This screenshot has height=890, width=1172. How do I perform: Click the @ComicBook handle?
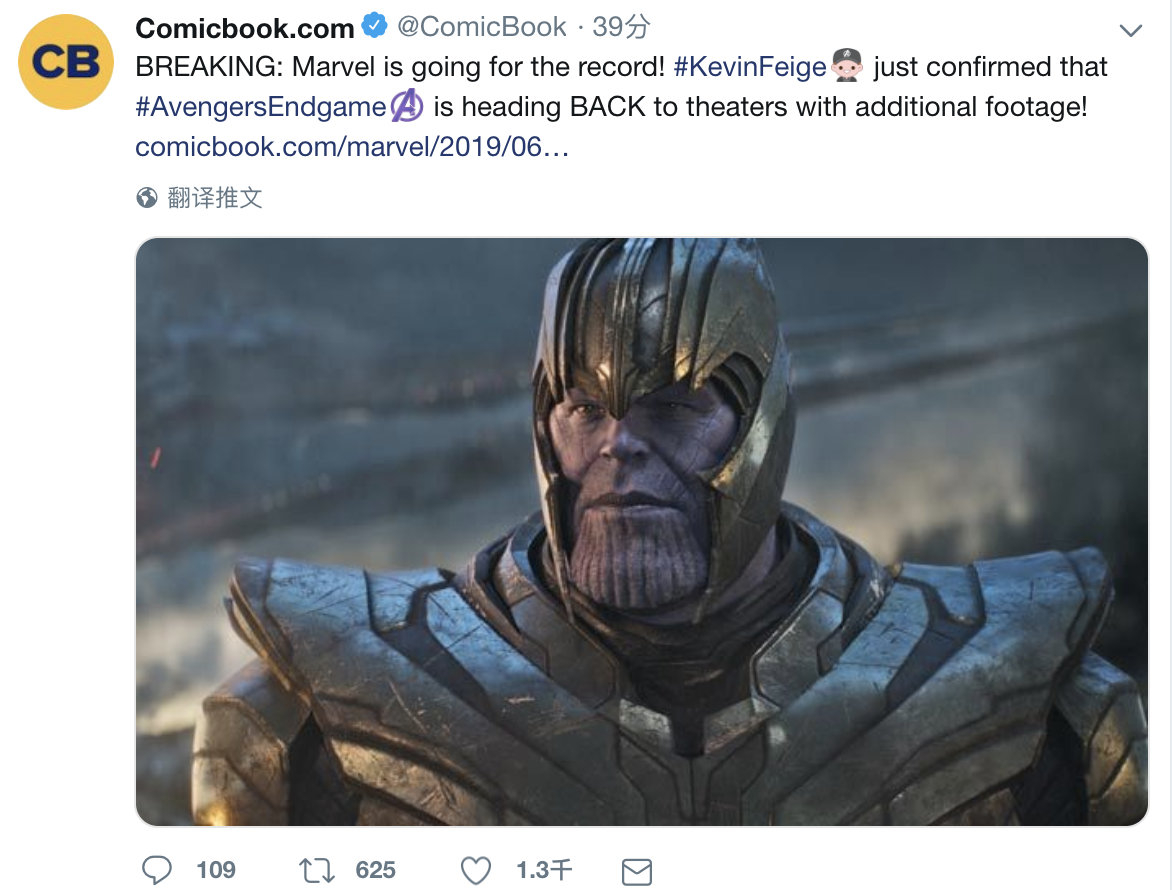[481, 27]
